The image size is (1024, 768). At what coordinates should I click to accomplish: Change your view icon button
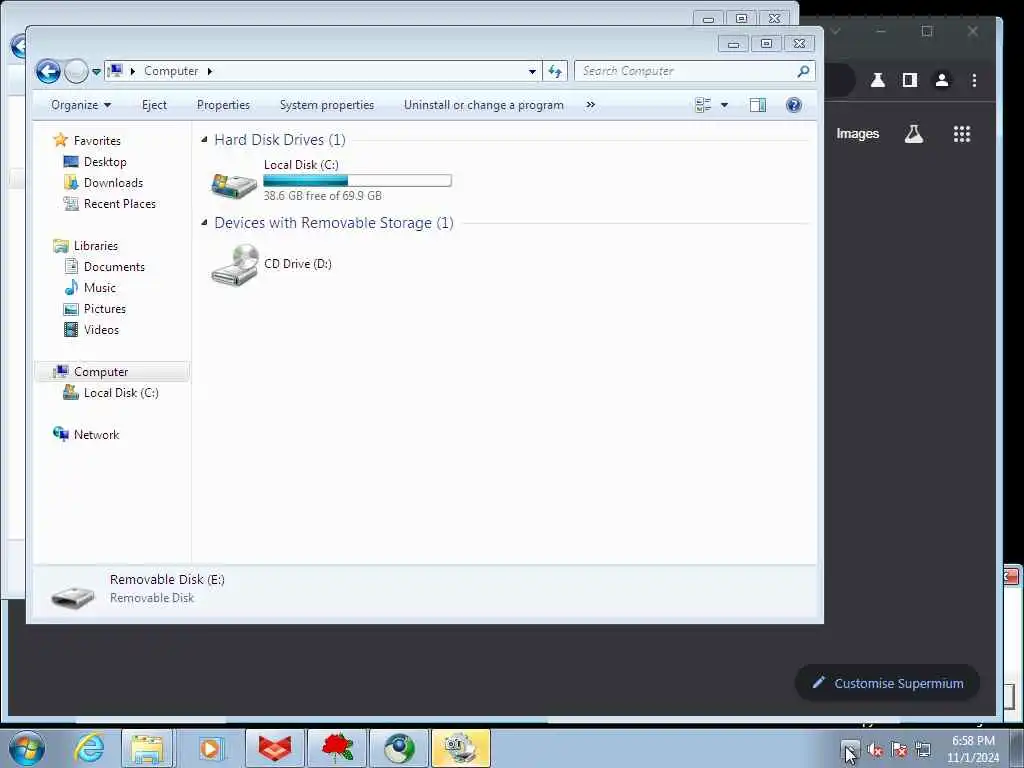(703, 105)
